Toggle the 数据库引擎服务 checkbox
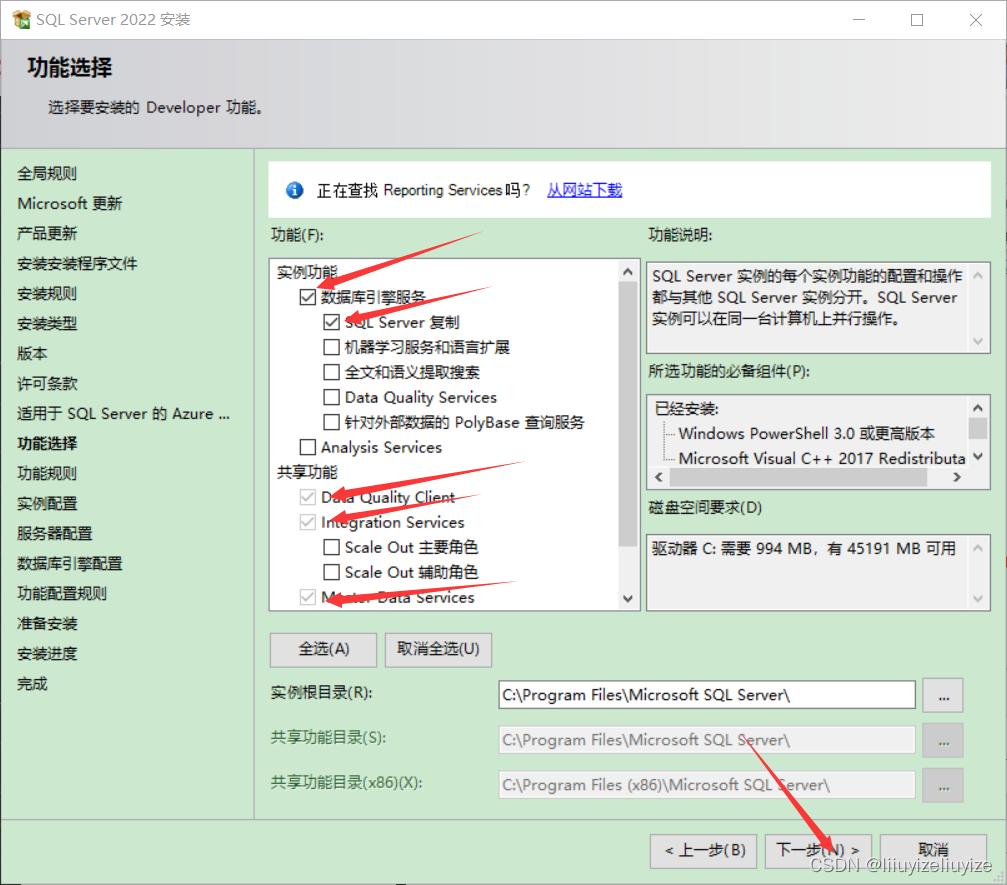The width and height of the screenshot is (1007, 885). [x=308, y=297]
